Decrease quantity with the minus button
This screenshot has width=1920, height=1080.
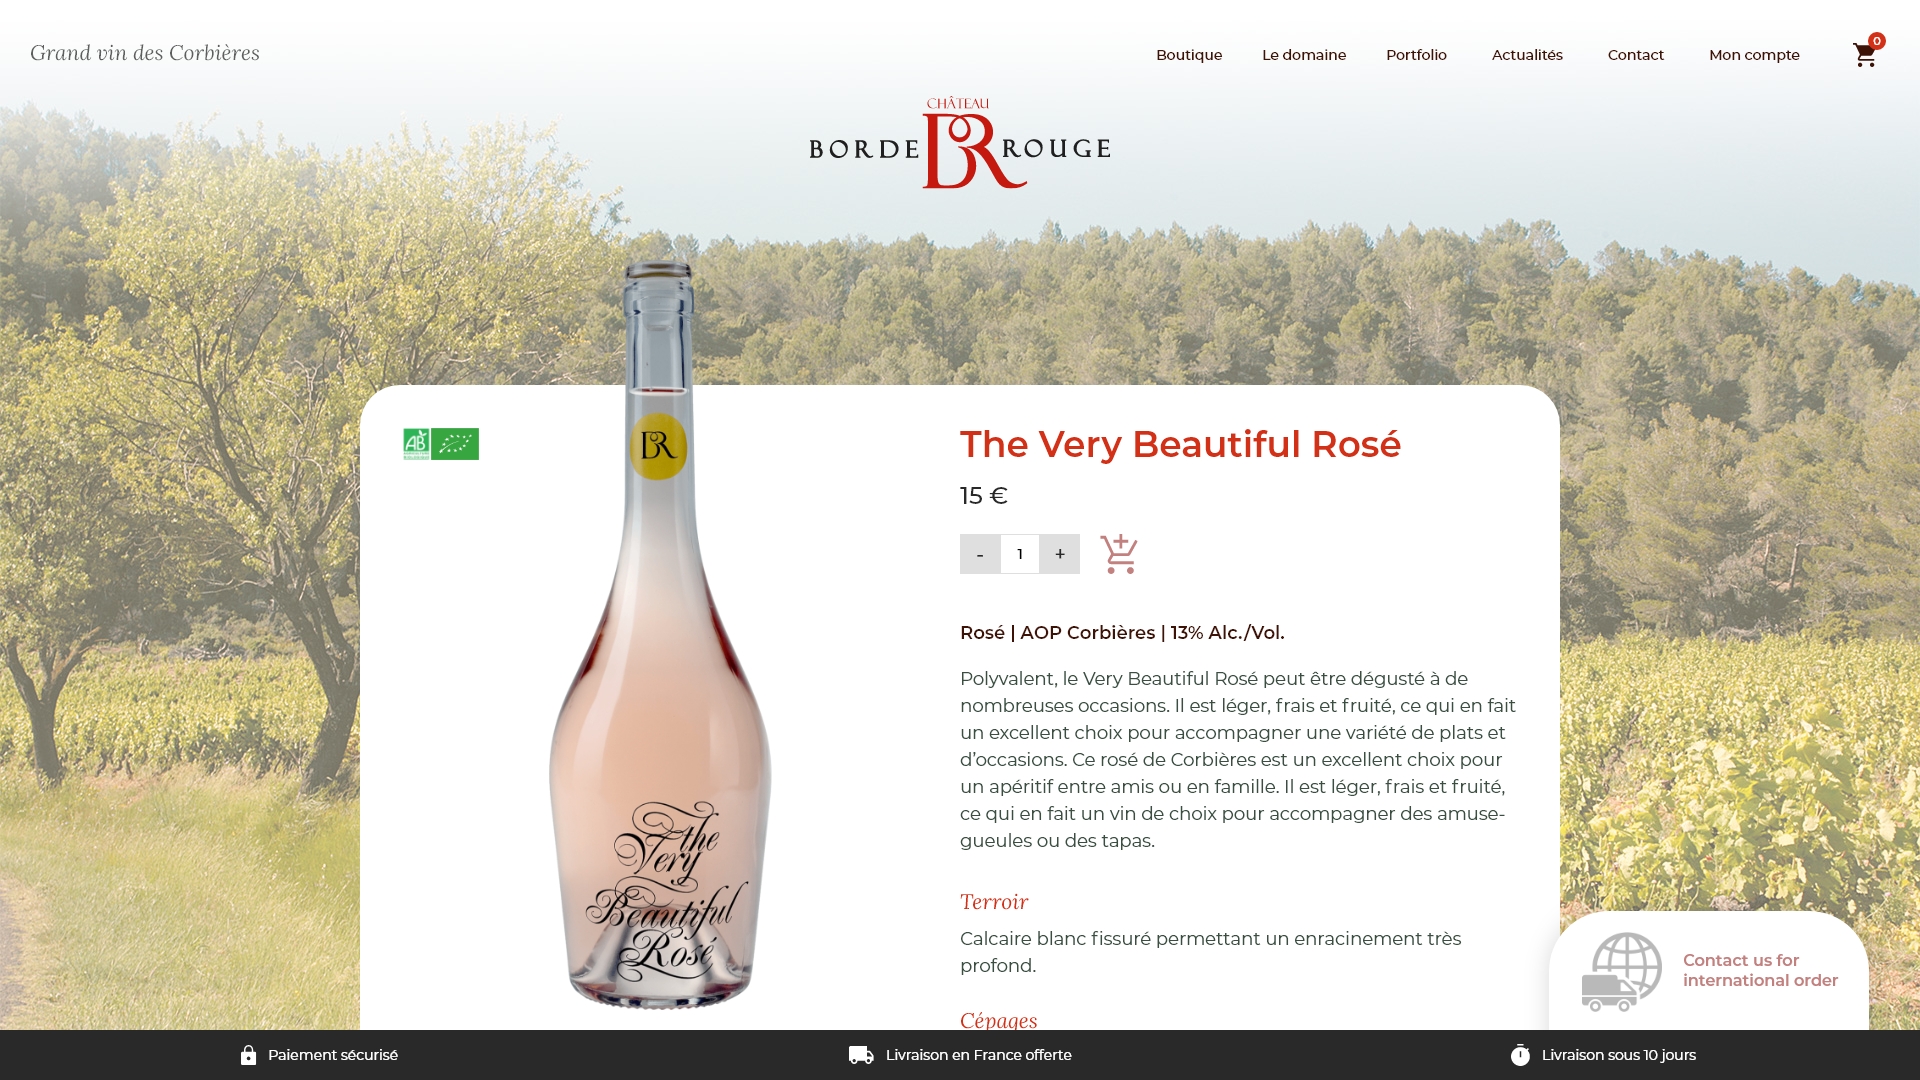click(980, 554)
